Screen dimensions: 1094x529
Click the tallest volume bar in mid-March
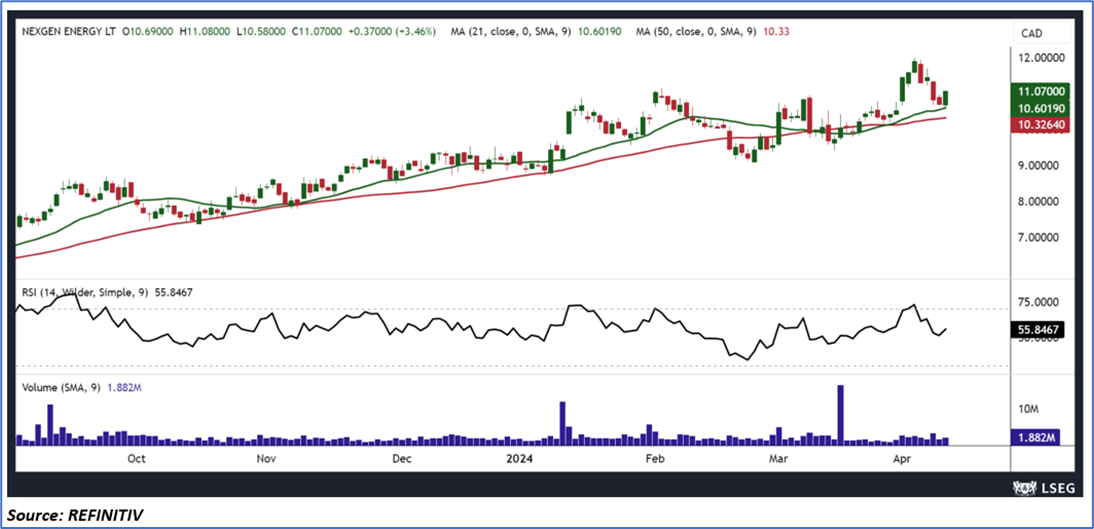(841, 415)
